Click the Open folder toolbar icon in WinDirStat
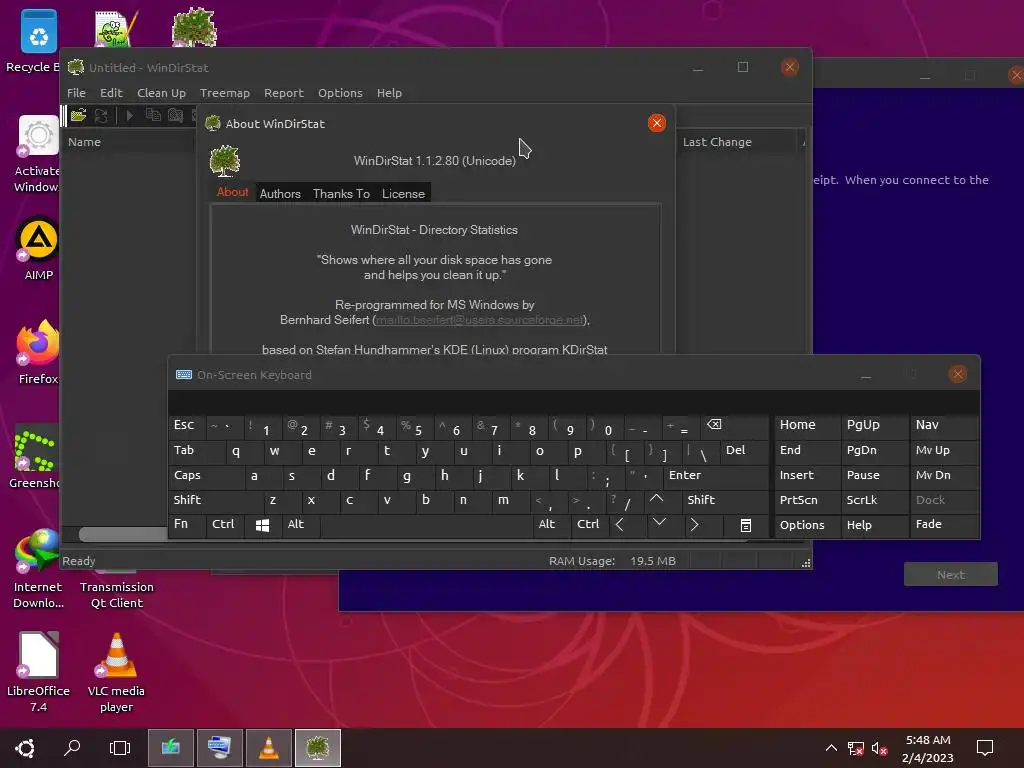Image resolution: width=1024 pixels, height=768 pixels. (78, 116)
